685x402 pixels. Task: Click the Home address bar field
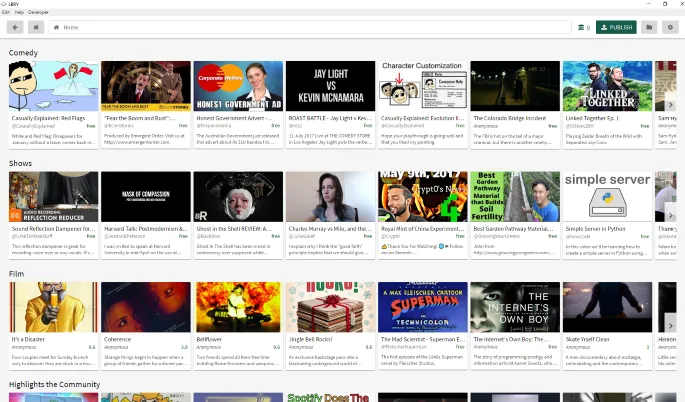310,27
